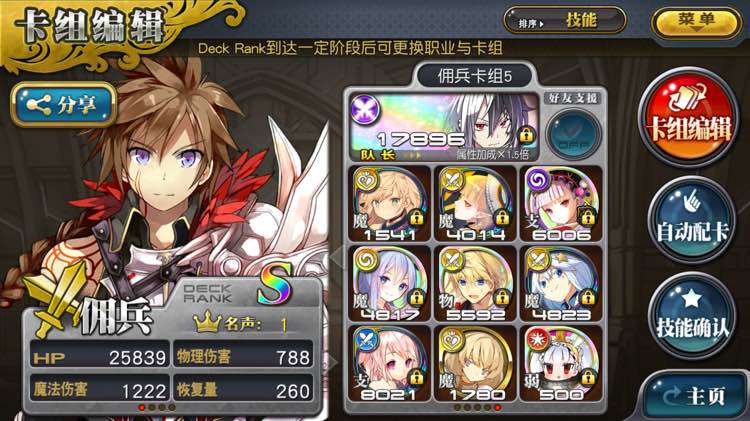Viewport: 750px width, 421px height.
Task: Pick the card with power 500
Action: tap(561, 363)
